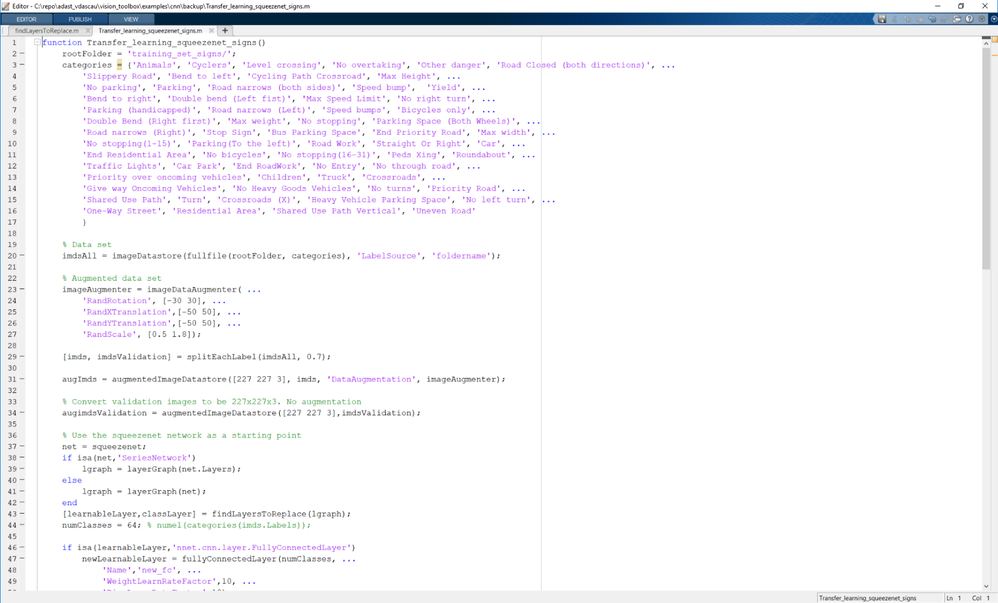Toggle breakpoint on line 34 augimdsValidation
Viewport: 998px width, 603px height.
click(x=22, y=413)
